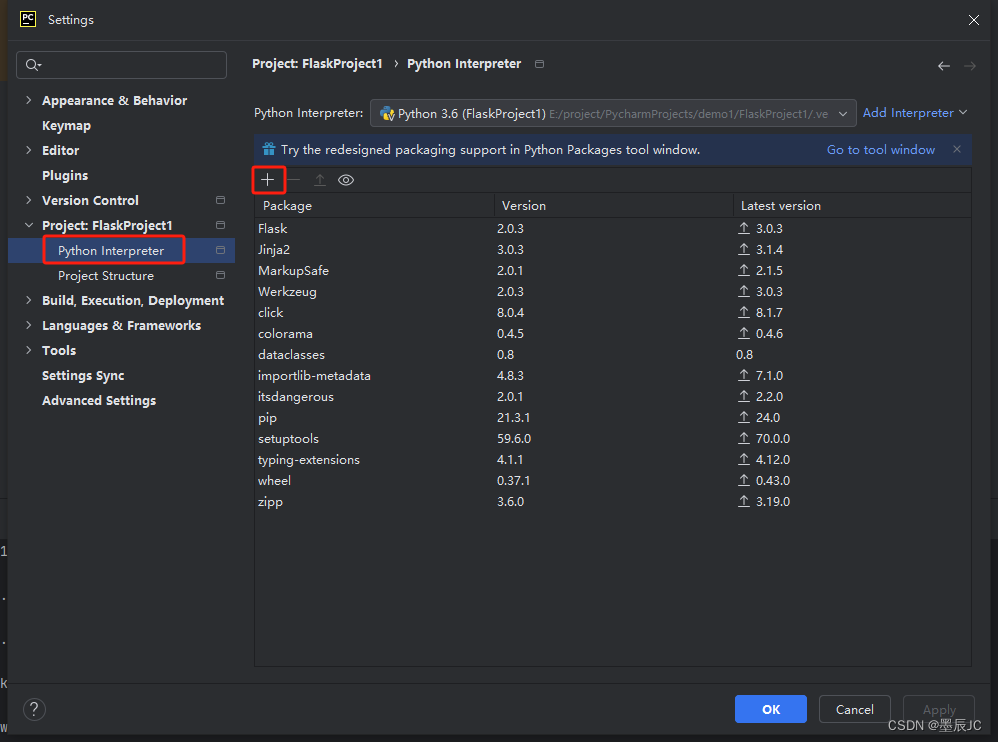Toggle the show early releases eye icon
This screenshot has width=998, height=742.
[x=346, y=180]
